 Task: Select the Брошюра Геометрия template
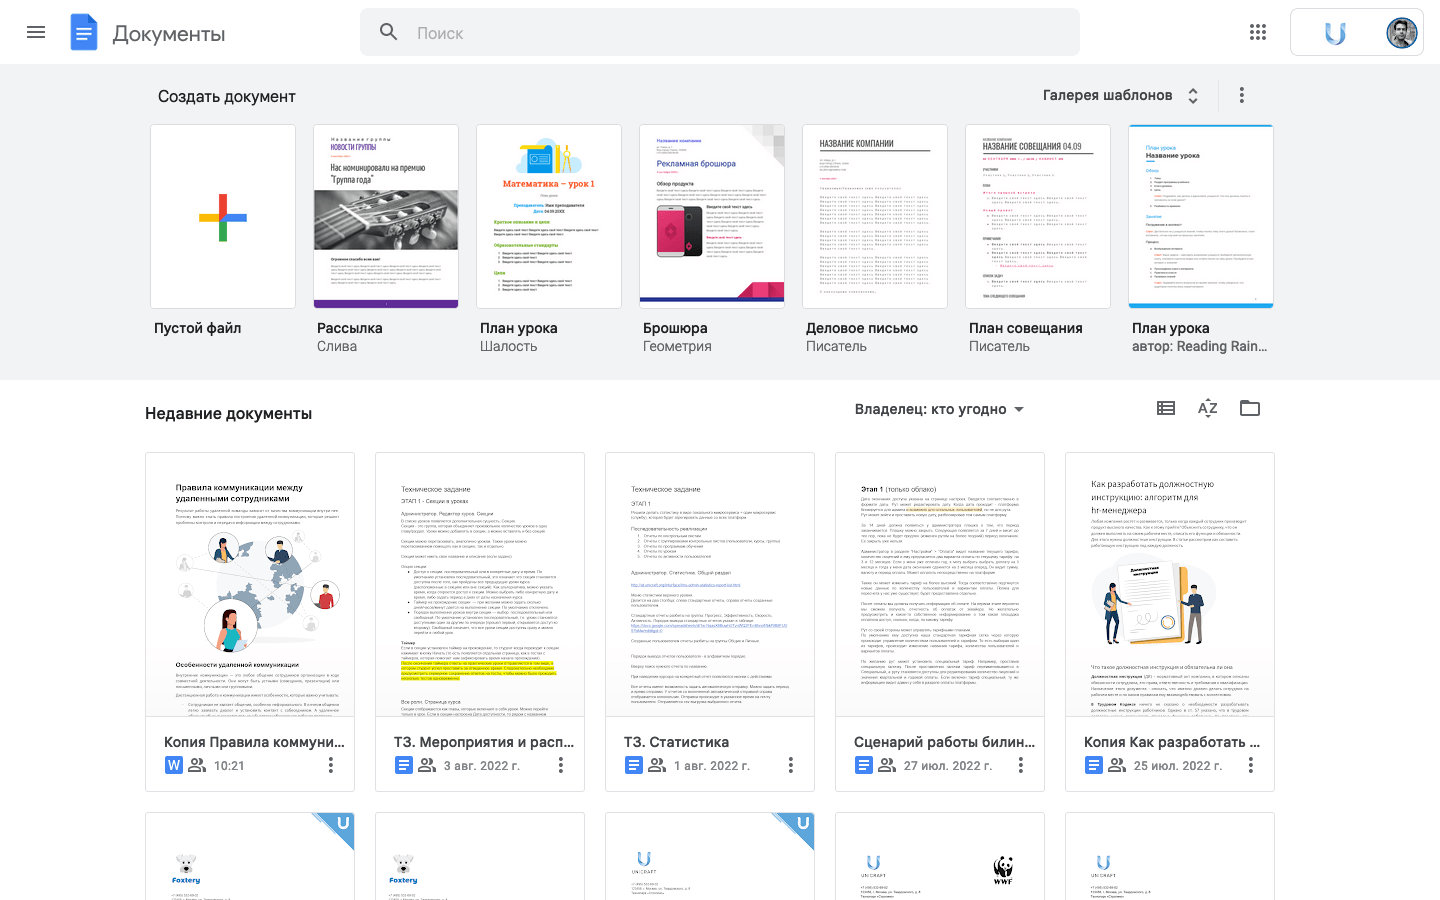click(712, 217)
